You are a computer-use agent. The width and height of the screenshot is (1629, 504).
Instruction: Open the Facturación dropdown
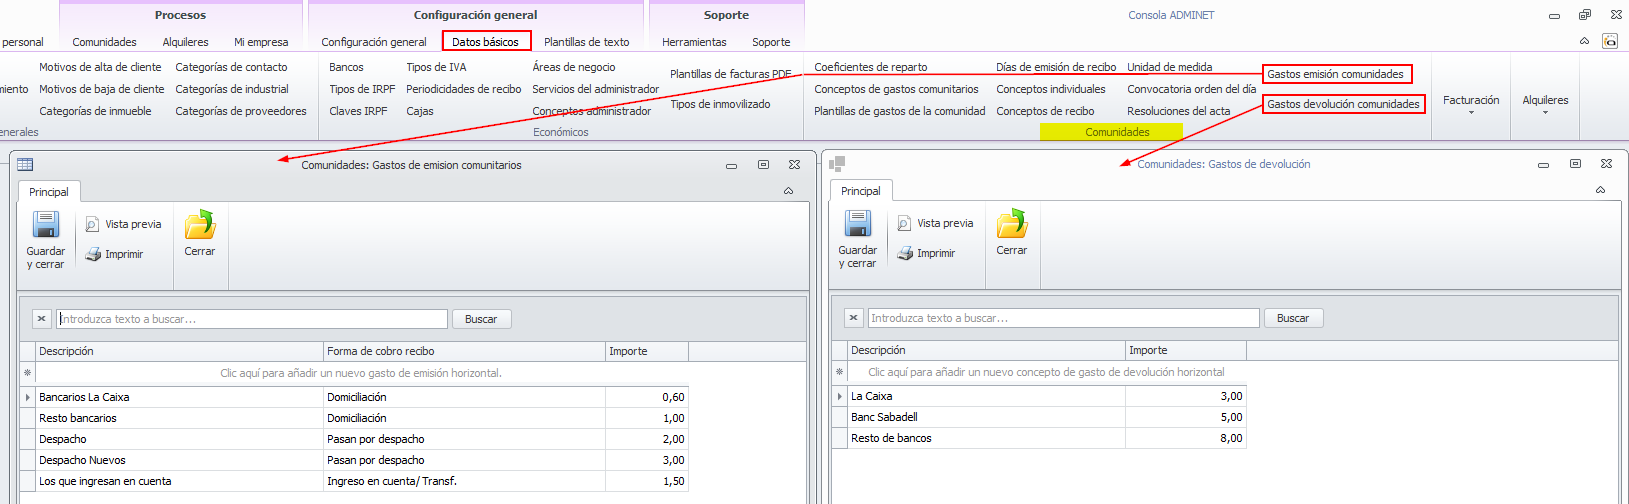(1471, 104)
